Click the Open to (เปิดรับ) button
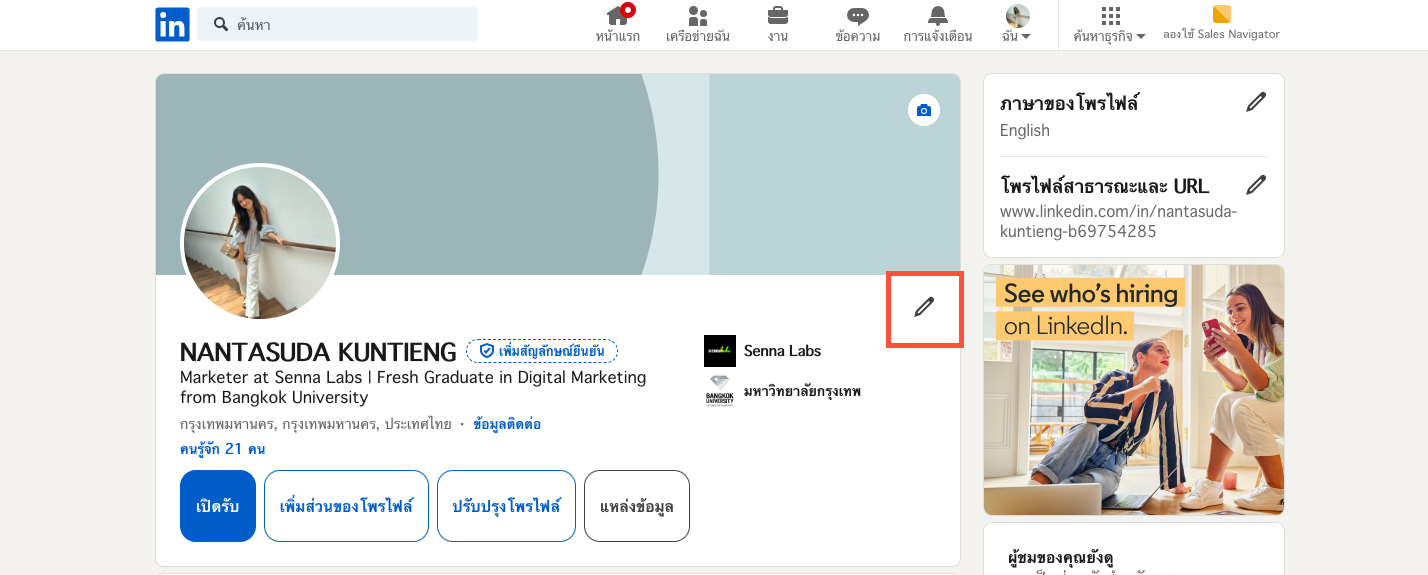This screenshot has width=1428, height=575. [218, 506]
